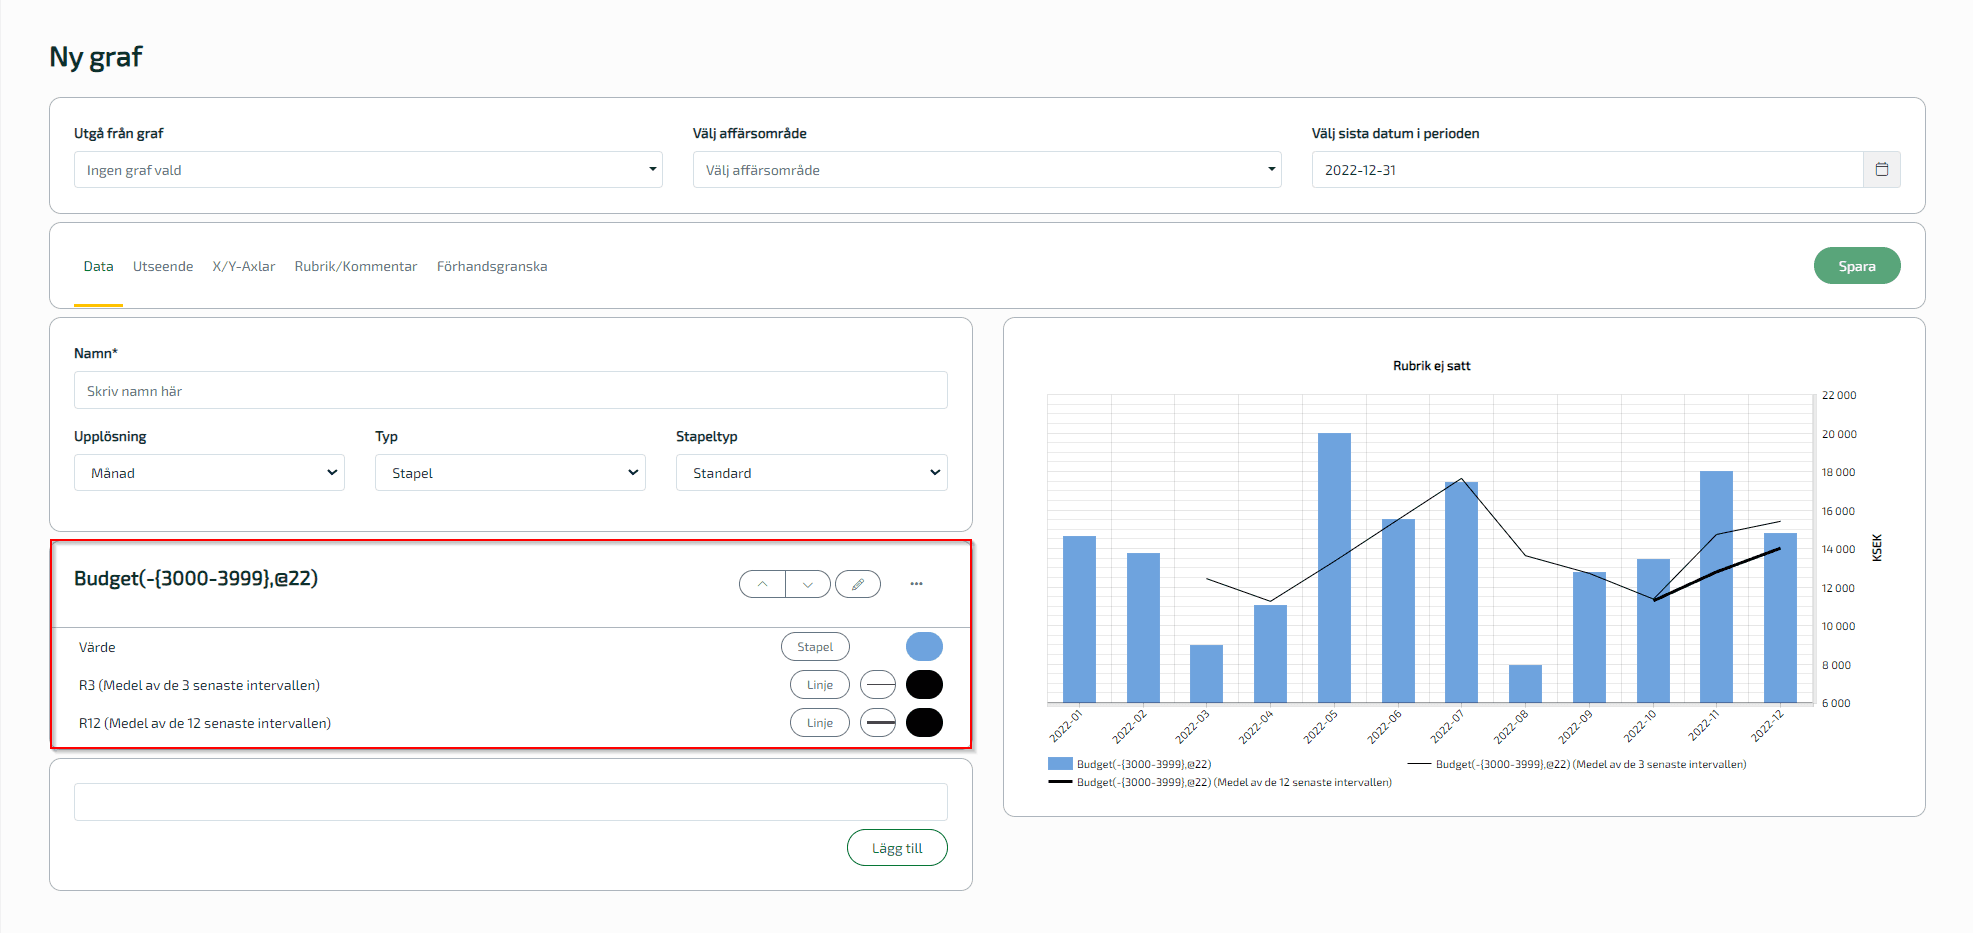Click the Ny graf page heading
This screenshot has height=933, width=1973.
point(96,57)
